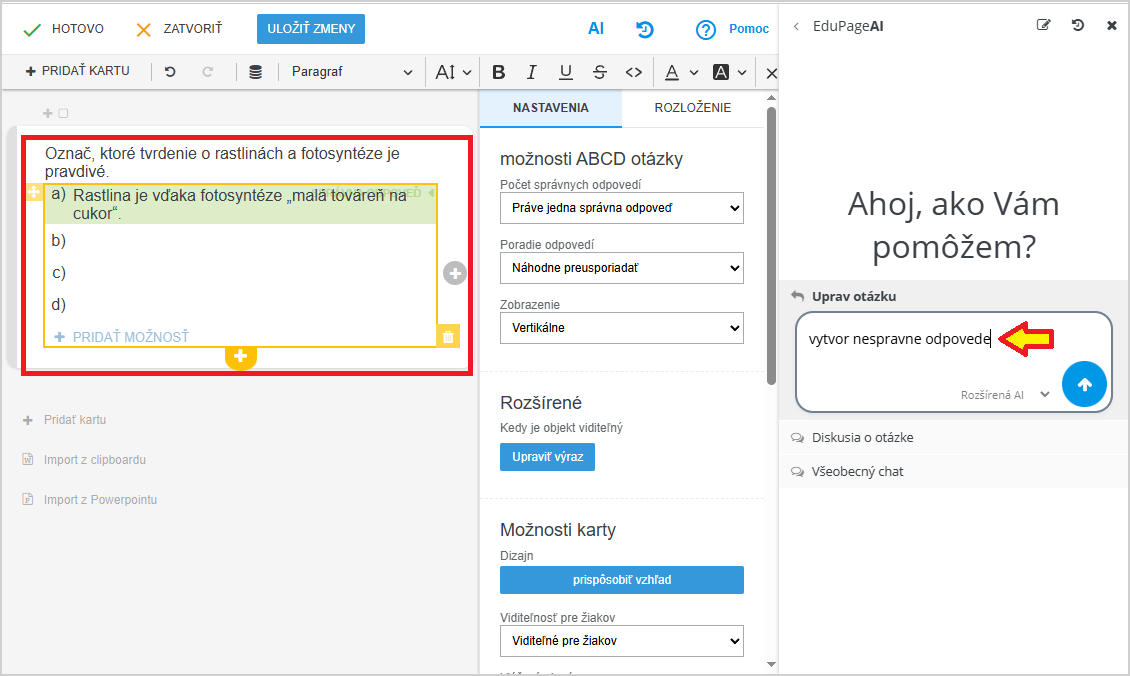Image resolution: width=1130 pixels, height=676 pixels.
Task: Switch to the Rozloženie tab
Action: [692, 108]
